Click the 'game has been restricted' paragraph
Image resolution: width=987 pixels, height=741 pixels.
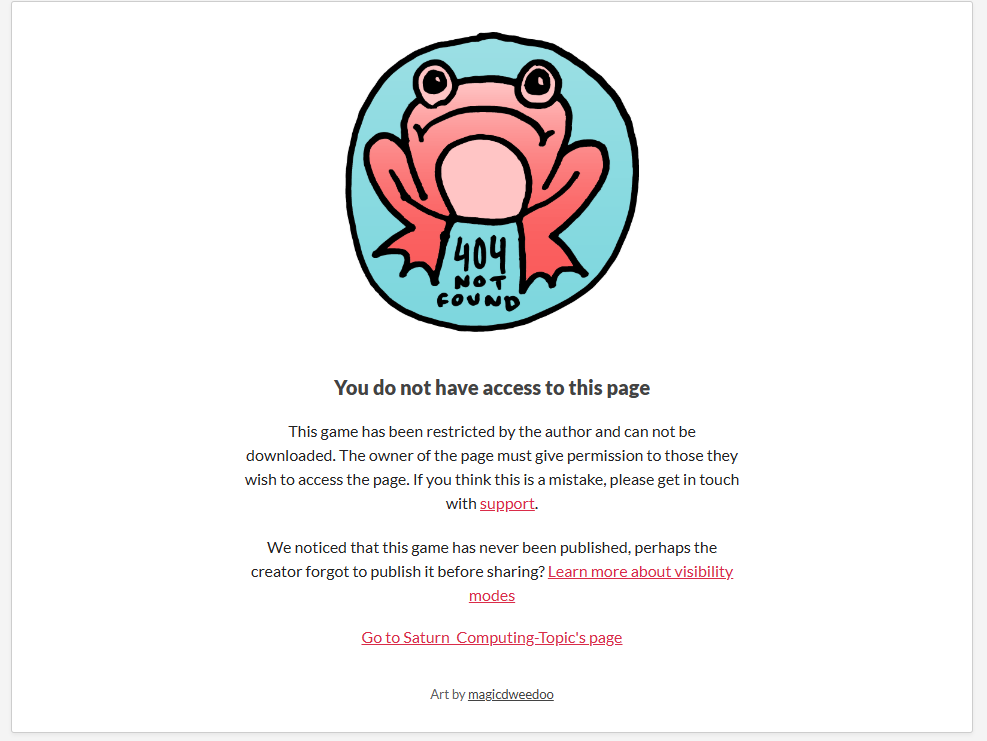tap(492, 467)
